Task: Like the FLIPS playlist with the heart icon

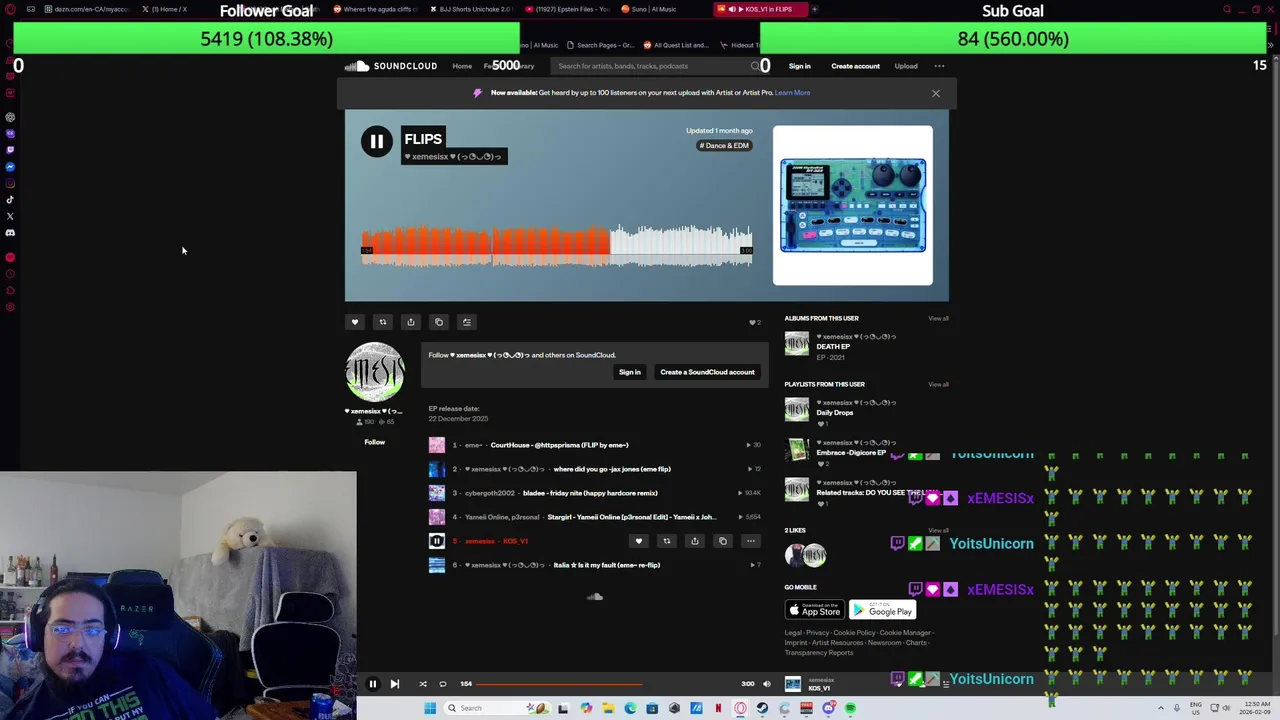Action: [x=354, y=322]
